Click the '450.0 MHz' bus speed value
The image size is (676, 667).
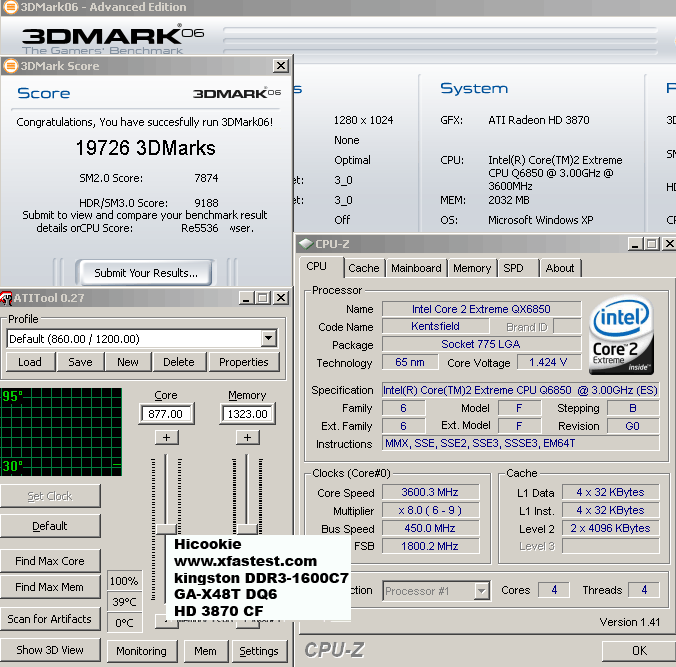pyautogui.click(x=430, y=528)
